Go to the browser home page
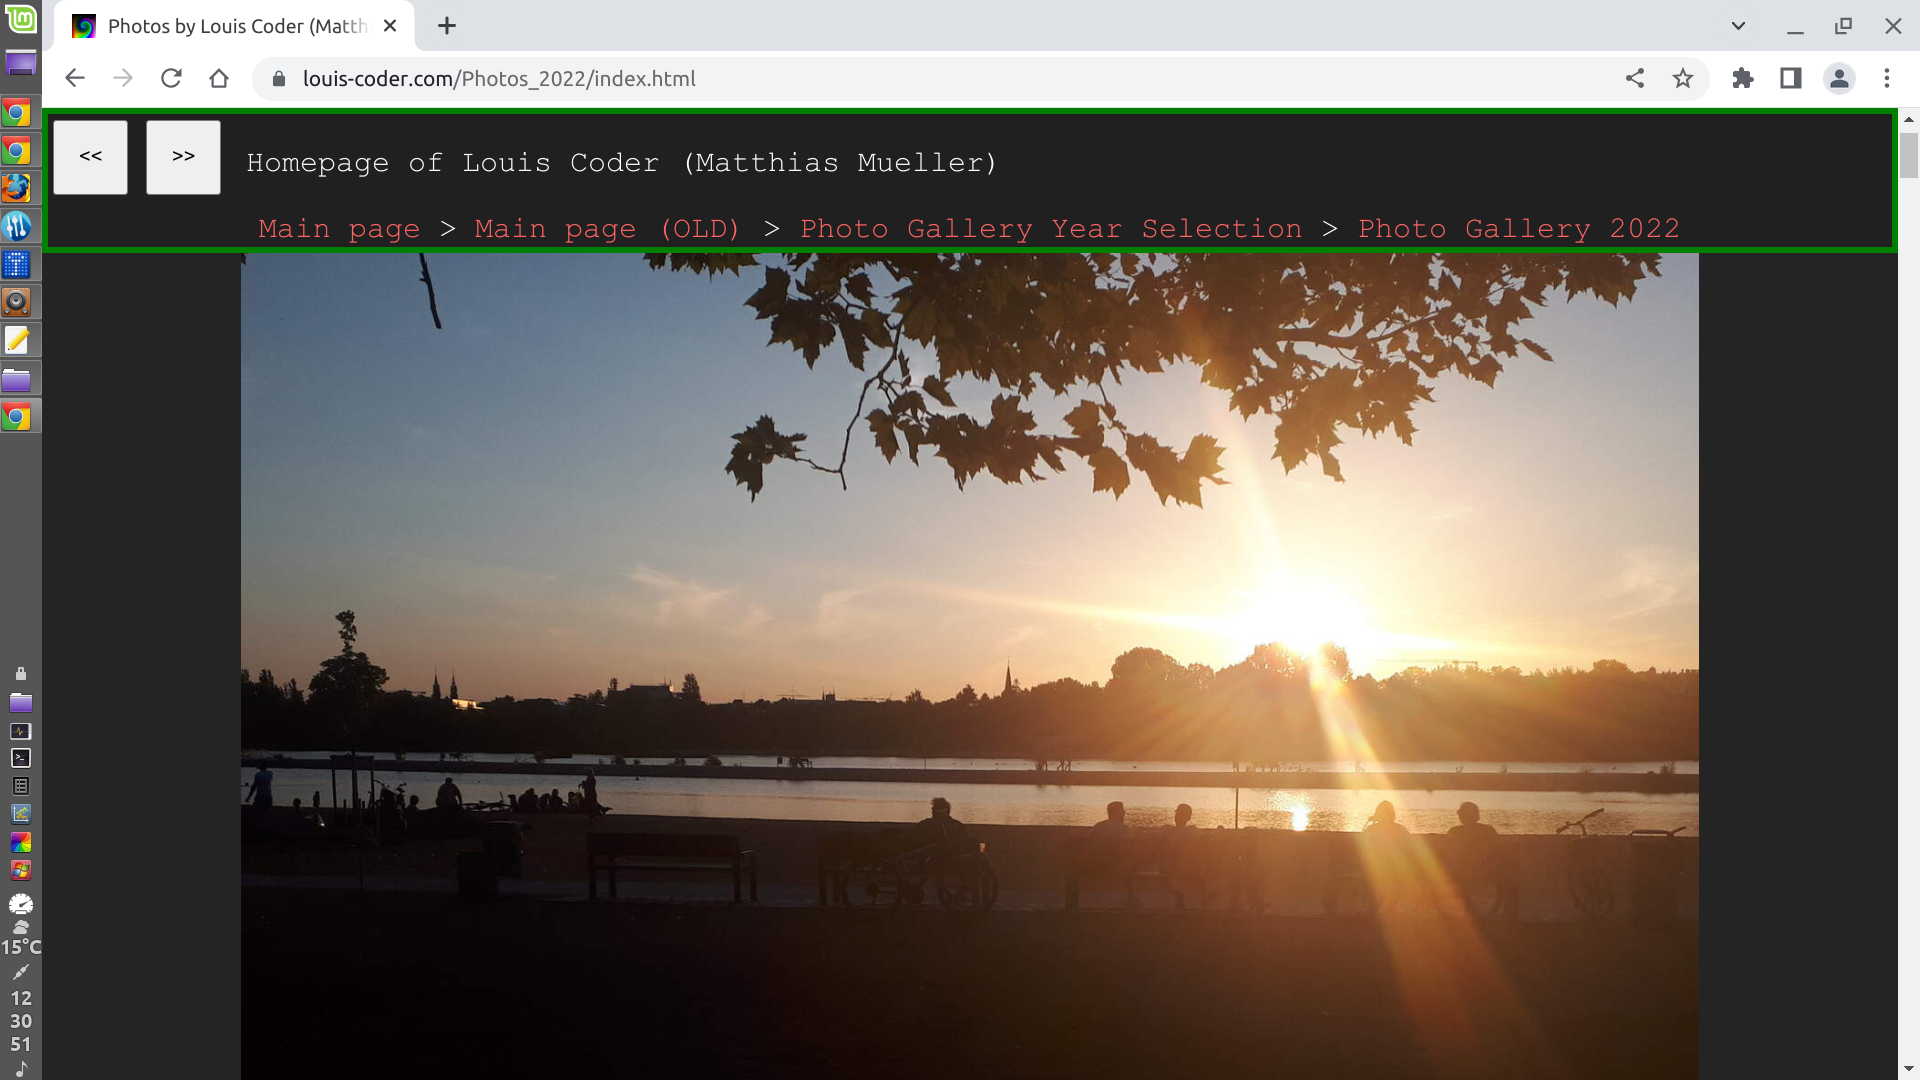This screenshot has width=1920, height=1080. (219, 78)
